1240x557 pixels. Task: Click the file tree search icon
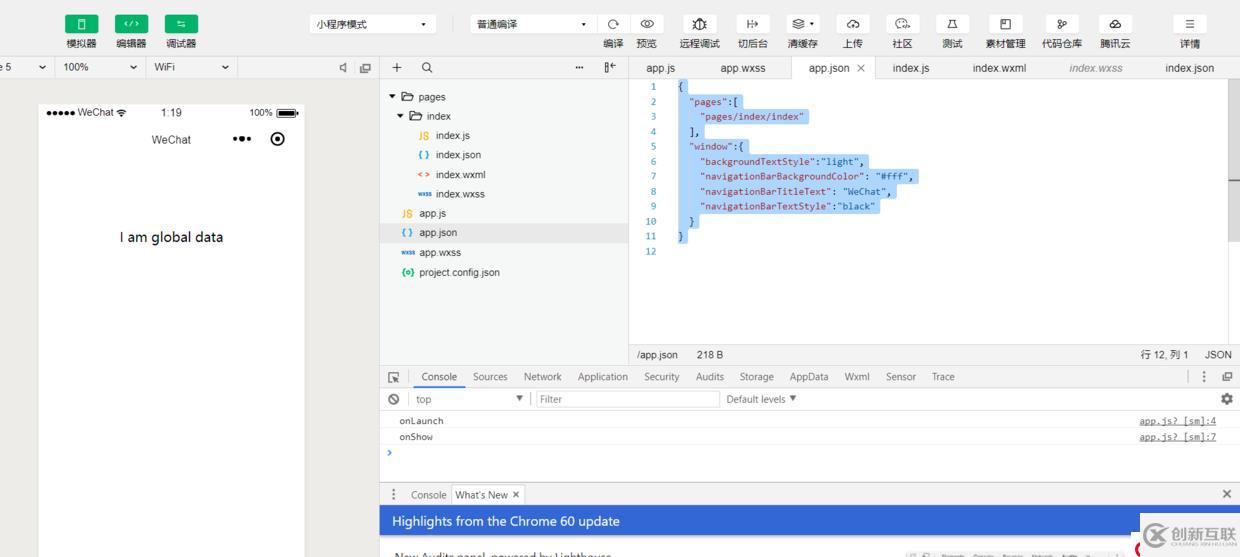coord(427,68)
